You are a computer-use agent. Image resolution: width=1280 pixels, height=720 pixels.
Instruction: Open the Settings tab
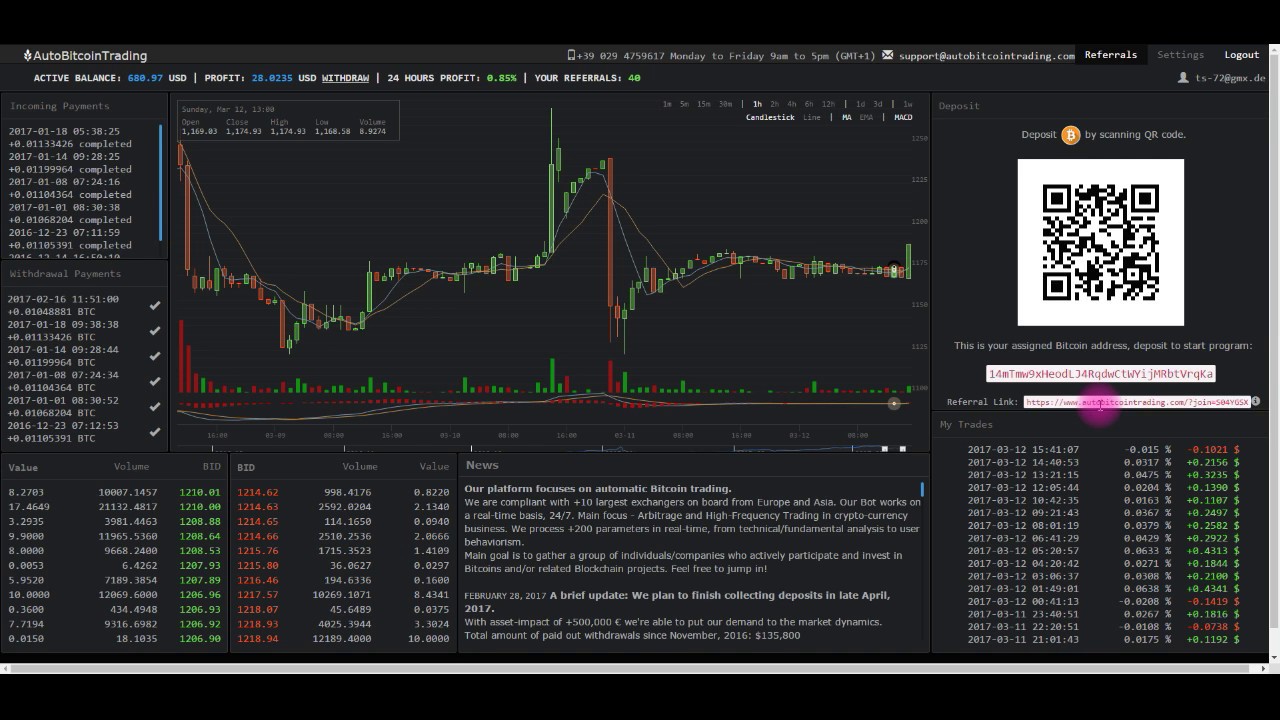1180,55
